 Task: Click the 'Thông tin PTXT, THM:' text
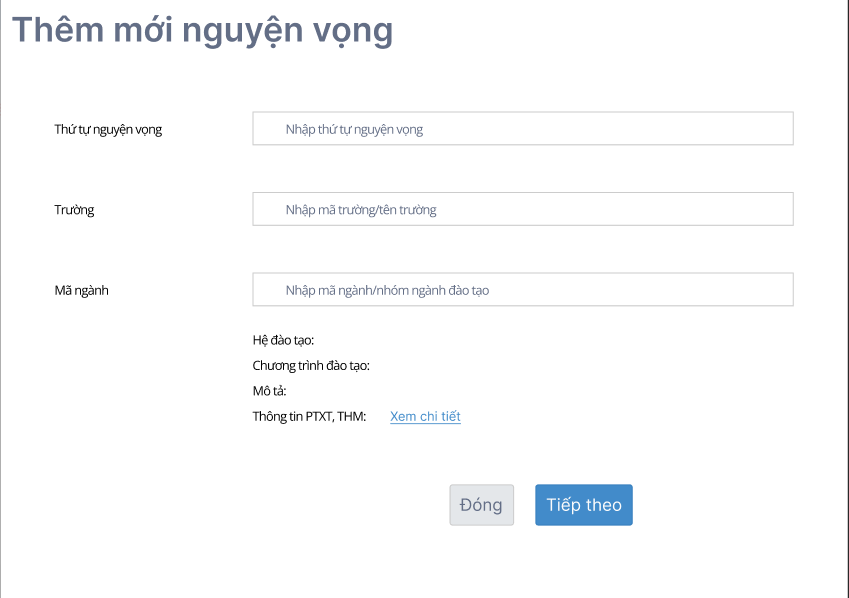click(310, 416)
